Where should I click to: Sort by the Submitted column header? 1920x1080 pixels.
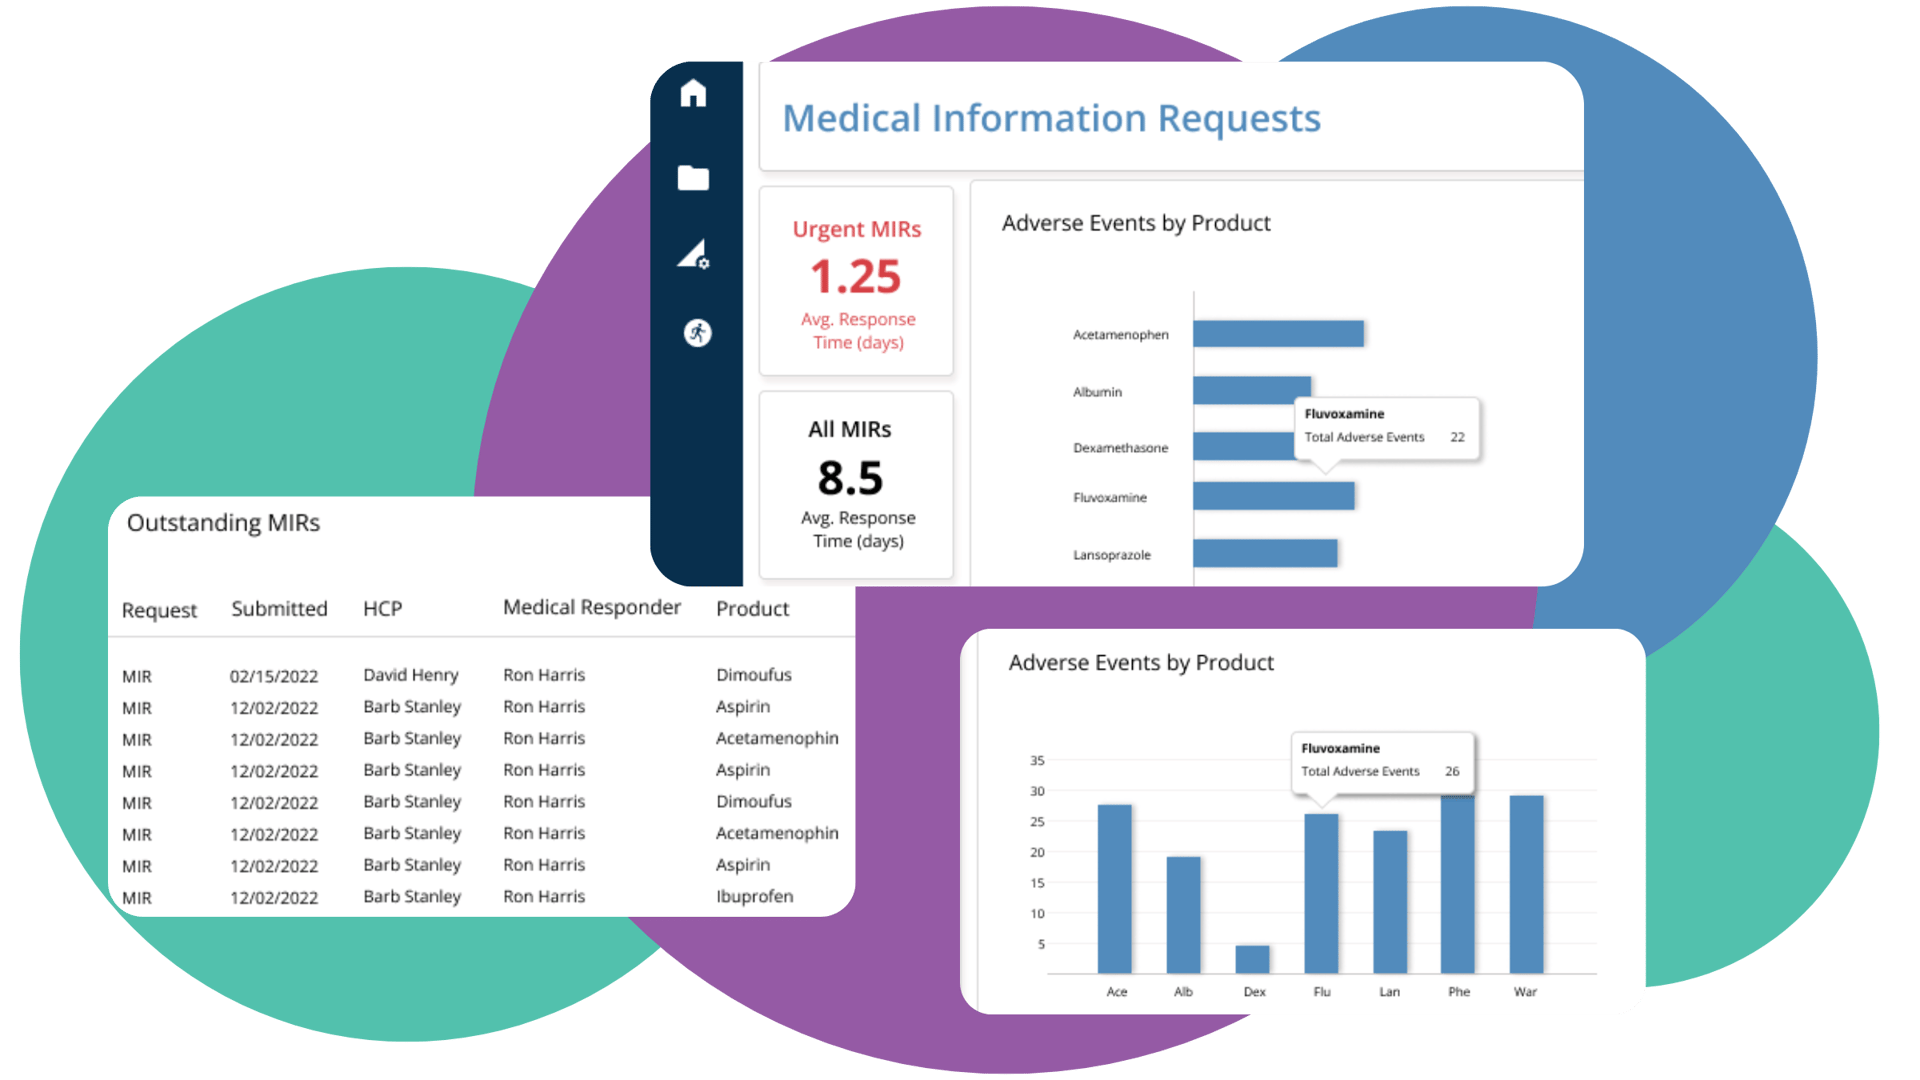pos(279,609)
